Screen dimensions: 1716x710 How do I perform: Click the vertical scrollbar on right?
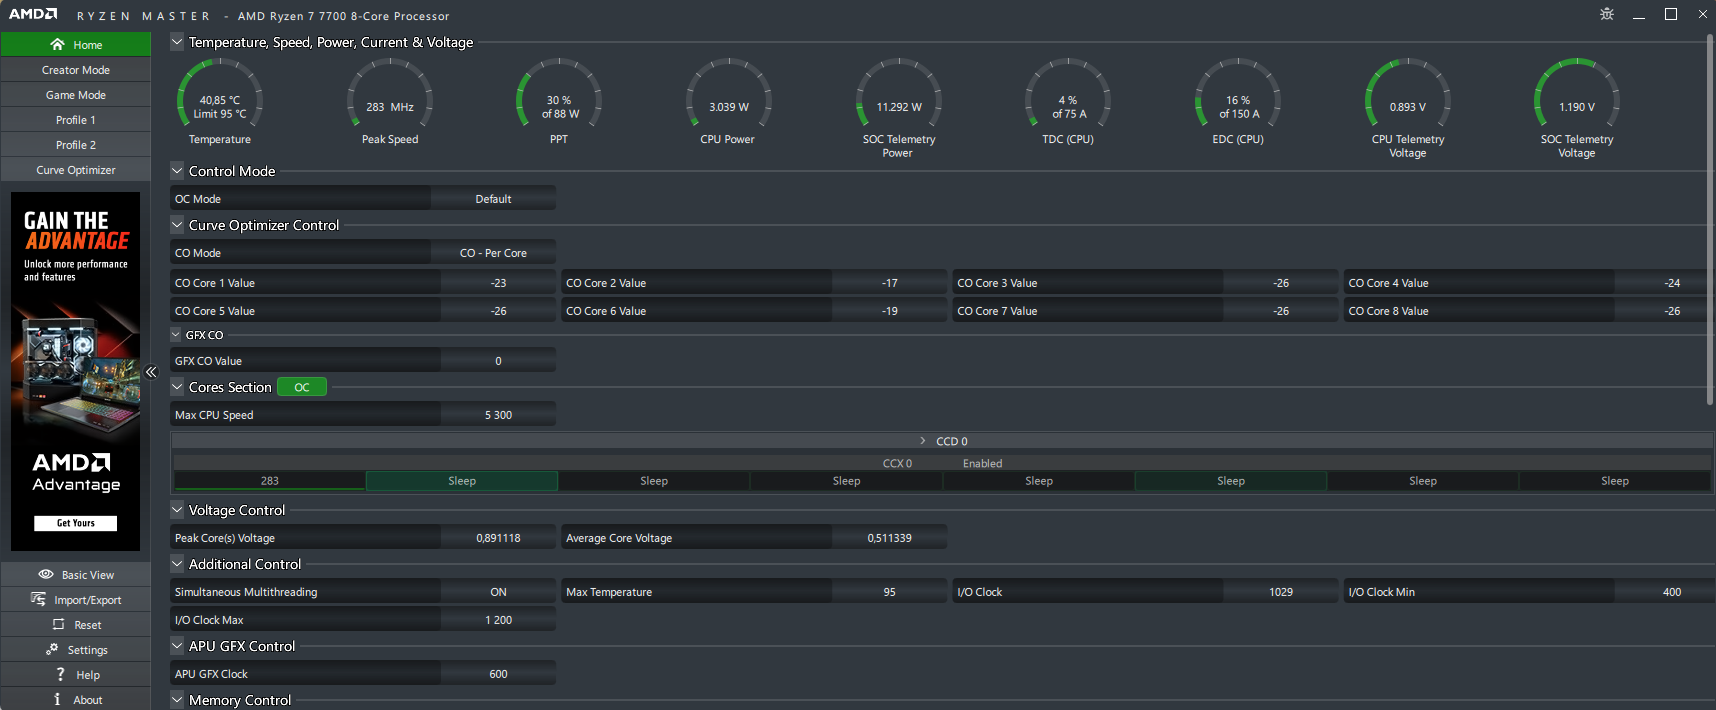pyautogui.click(x=1710, y=220)
